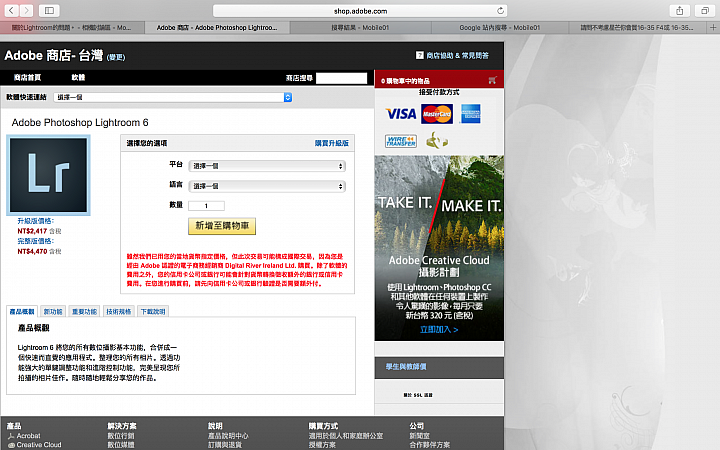Open the software (軟體) menu item
Viewport: 720px width, 450px height.
79,78
